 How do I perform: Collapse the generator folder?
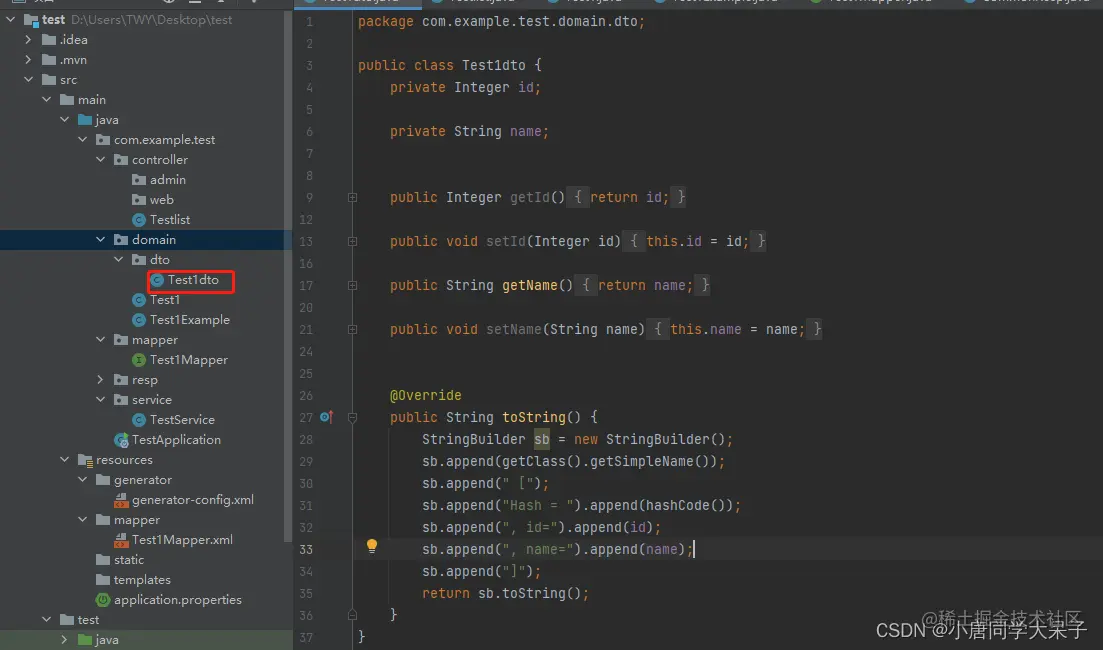point(82,480)
